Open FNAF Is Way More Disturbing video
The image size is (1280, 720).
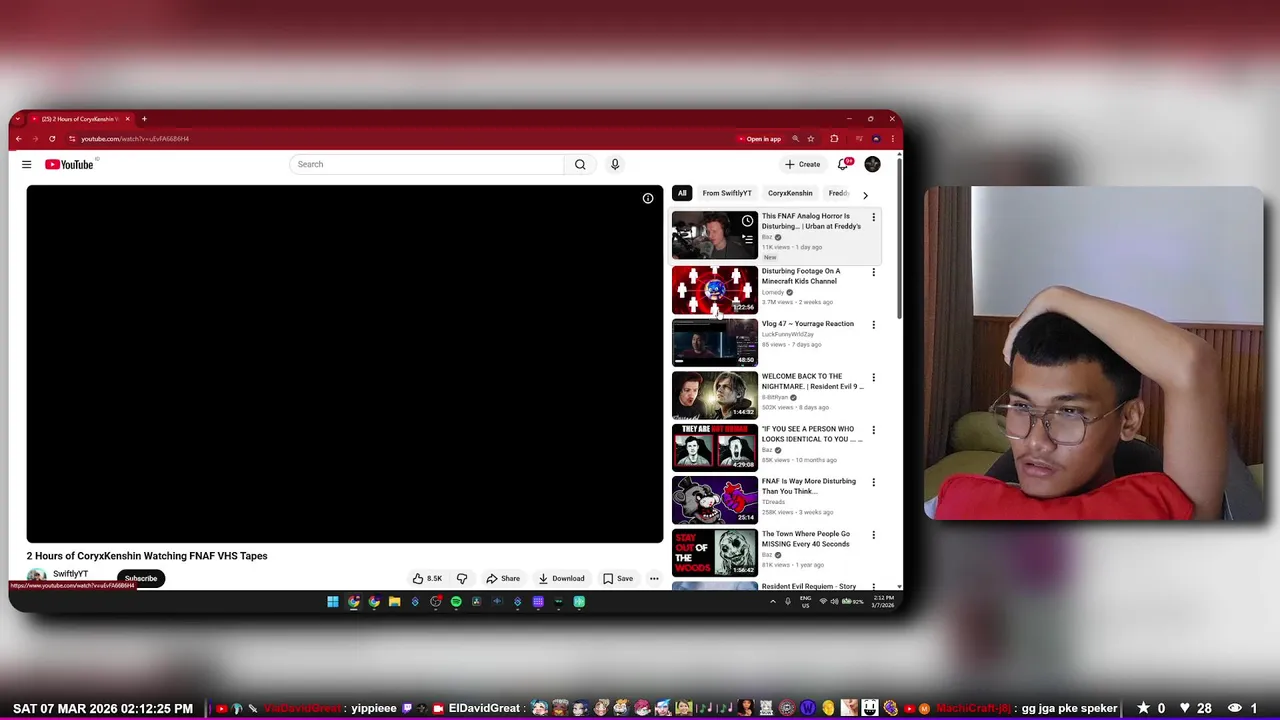pyautogui.click(x=714, y=500)
